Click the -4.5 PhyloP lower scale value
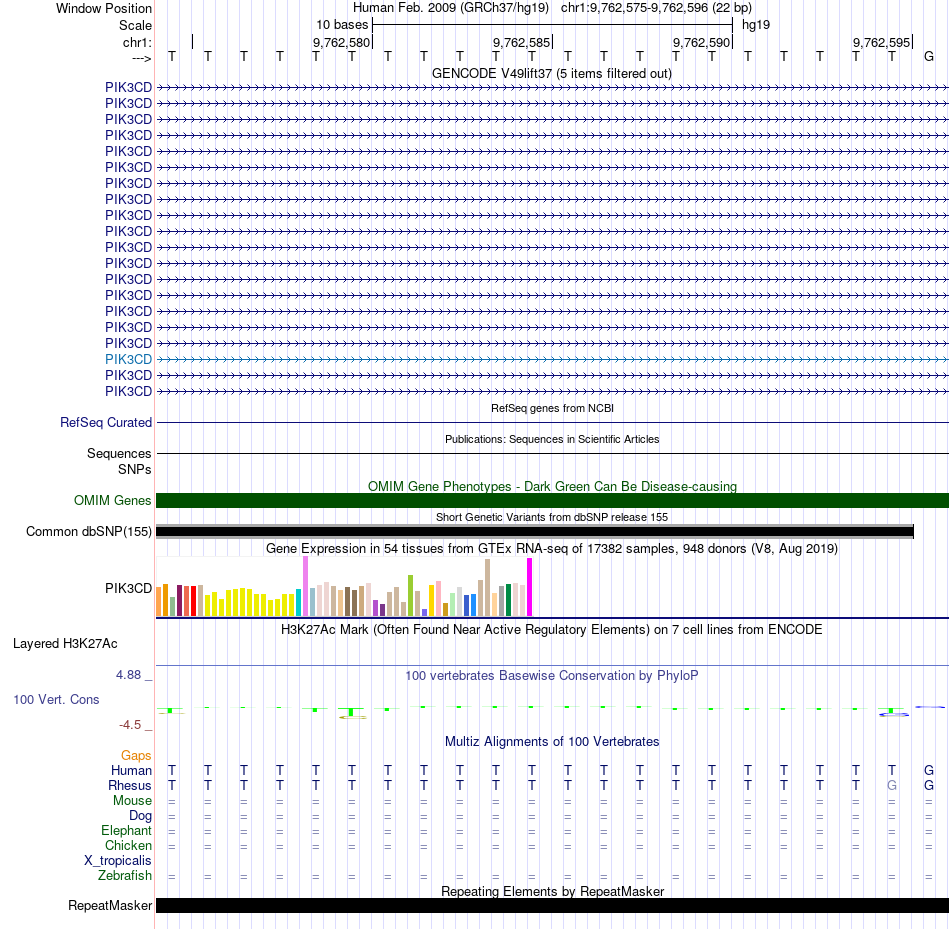The height and width of the screenshot is (929, 950). point(130,725)
